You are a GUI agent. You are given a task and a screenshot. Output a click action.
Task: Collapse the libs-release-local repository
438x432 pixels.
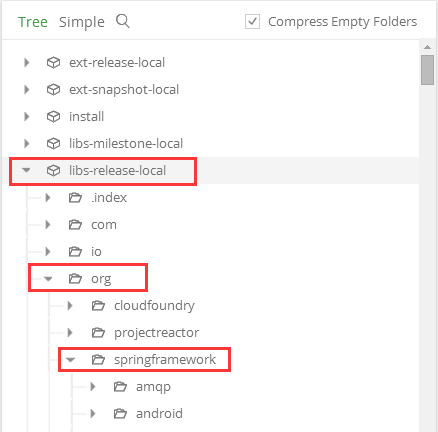click(26, 170)
